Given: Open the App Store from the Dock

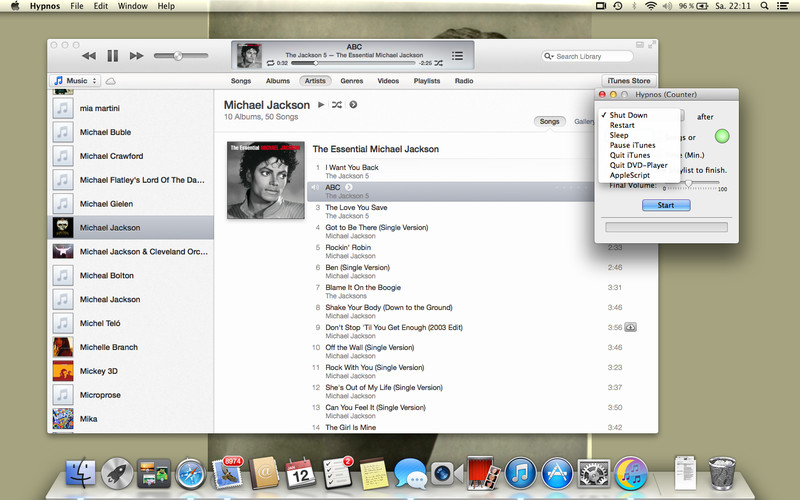Looking at the screenshot, I should coord(557,472).
